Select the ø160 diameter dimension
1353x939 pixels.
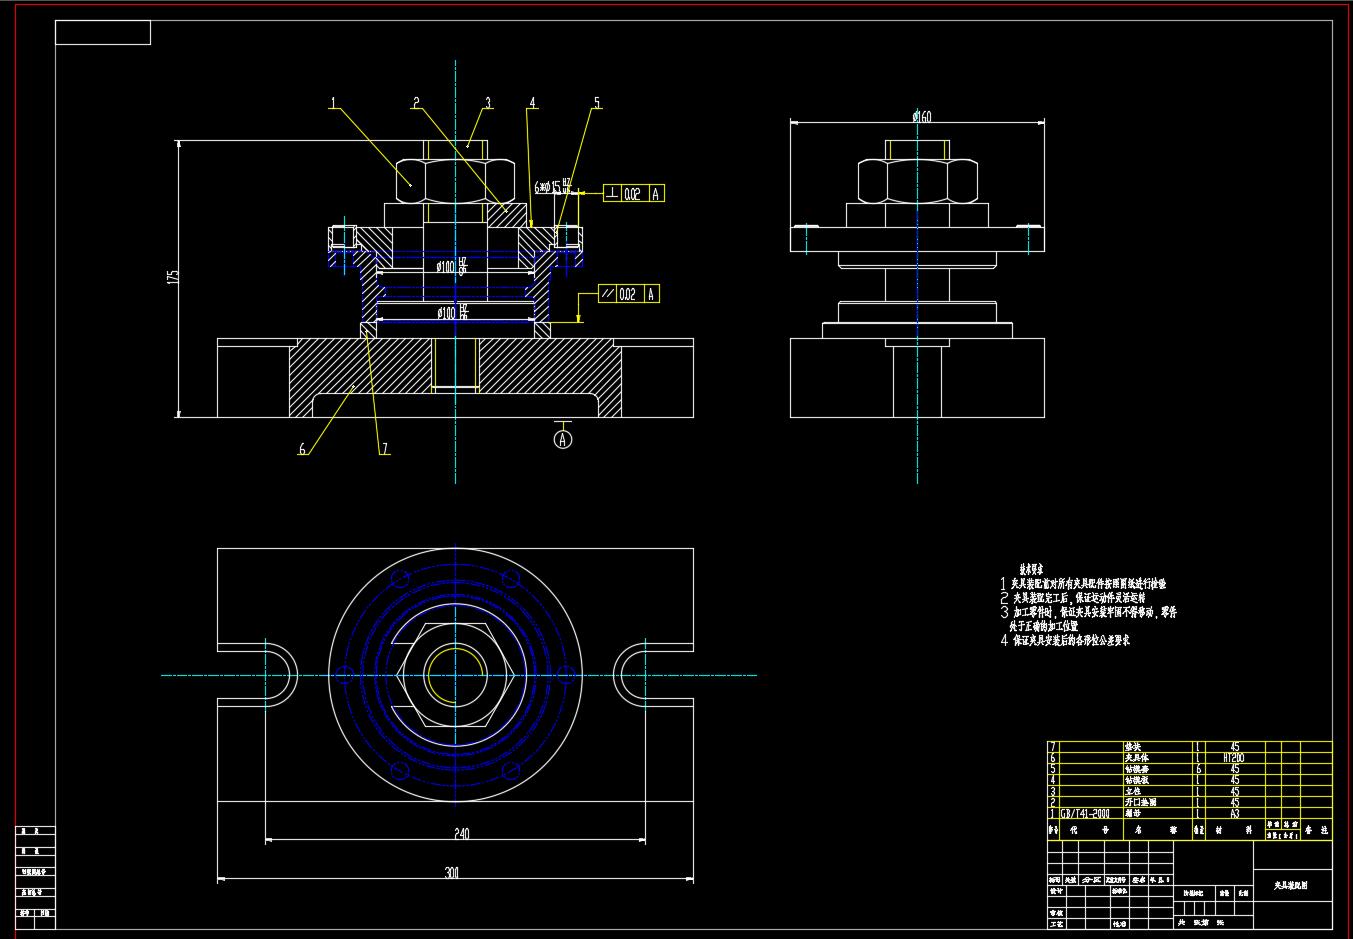pyautogui.click(x=921, y=117)
